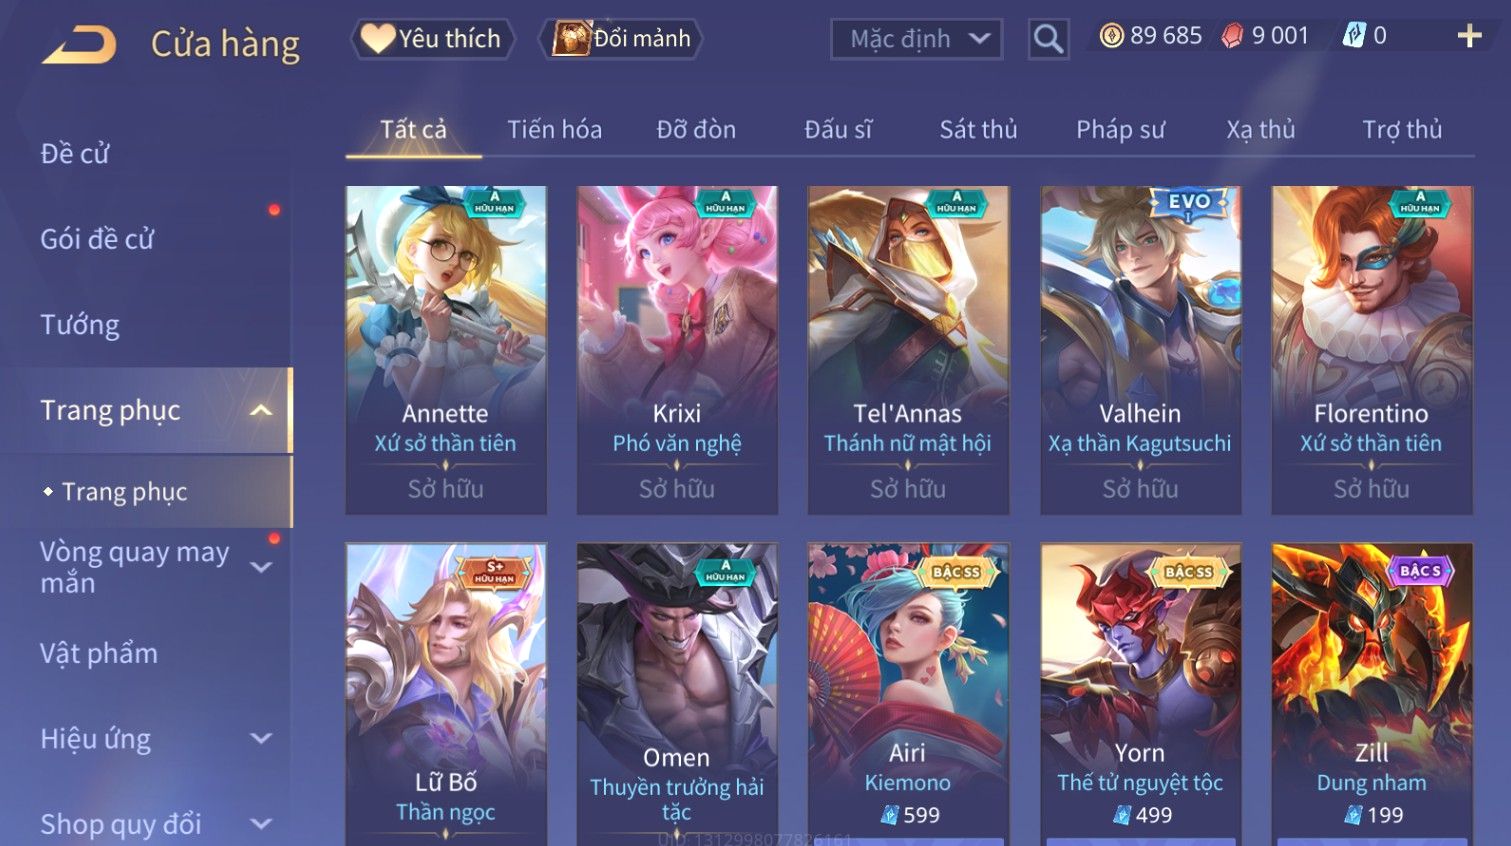Click the gold coin balance icon
This screenshot has width=1511, height=846.
tap(1111, 36)
